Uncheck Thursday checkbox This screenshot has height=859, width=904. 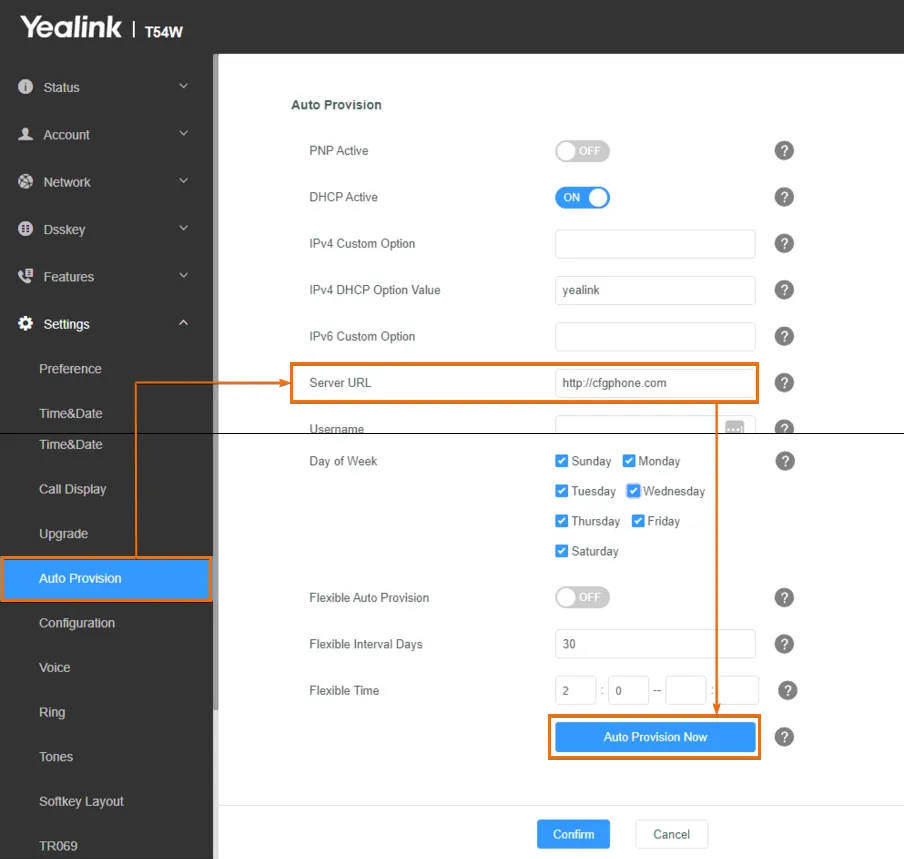click(x=562, y=521)
